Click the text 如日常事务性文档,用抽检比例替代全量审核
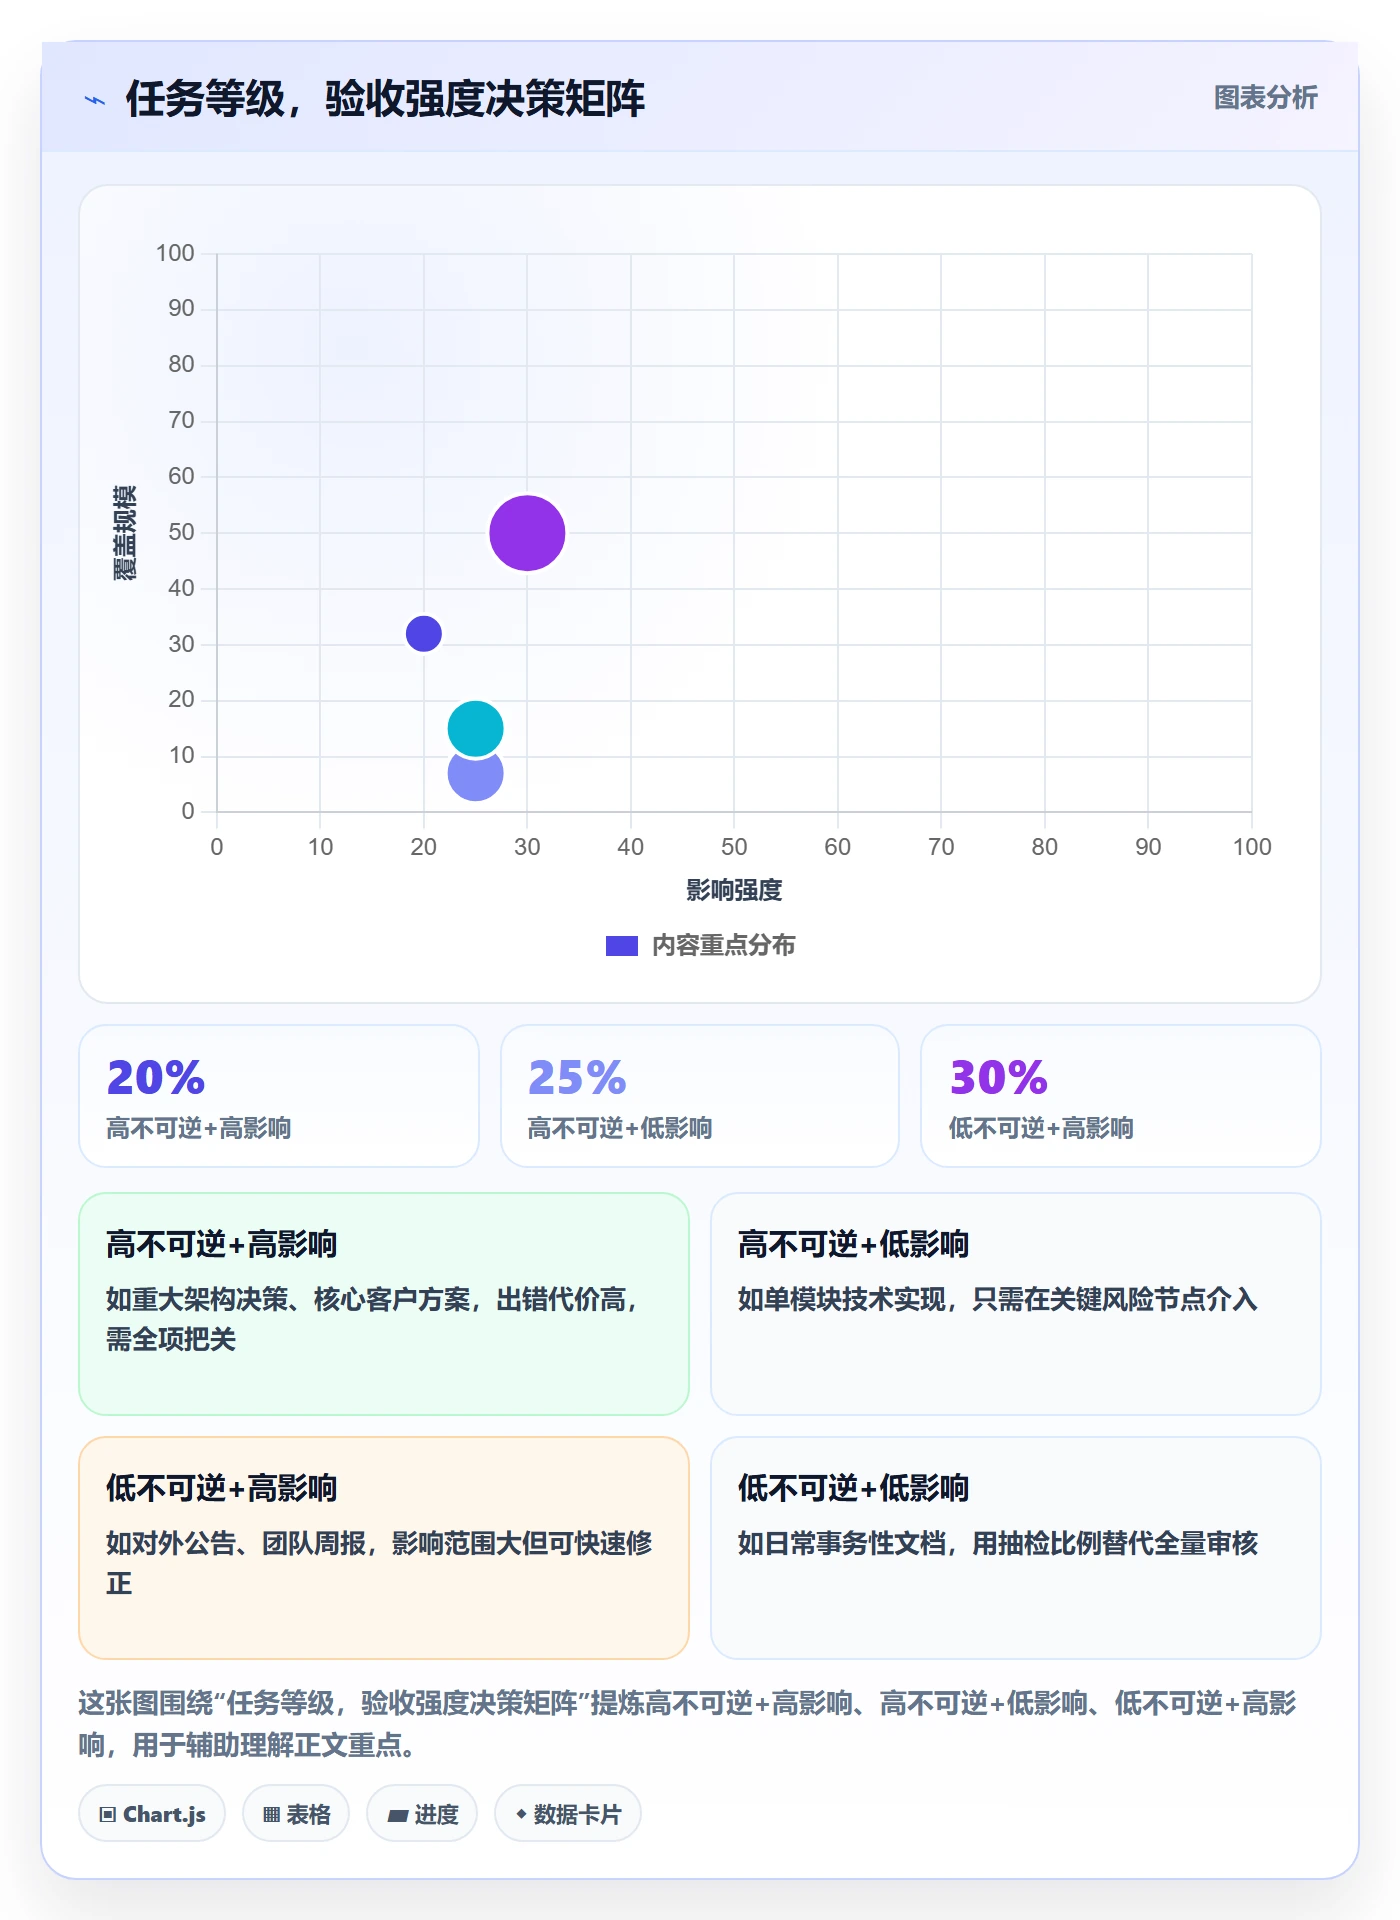This screenshot has height=1920, width=1400. [997, 1544]
